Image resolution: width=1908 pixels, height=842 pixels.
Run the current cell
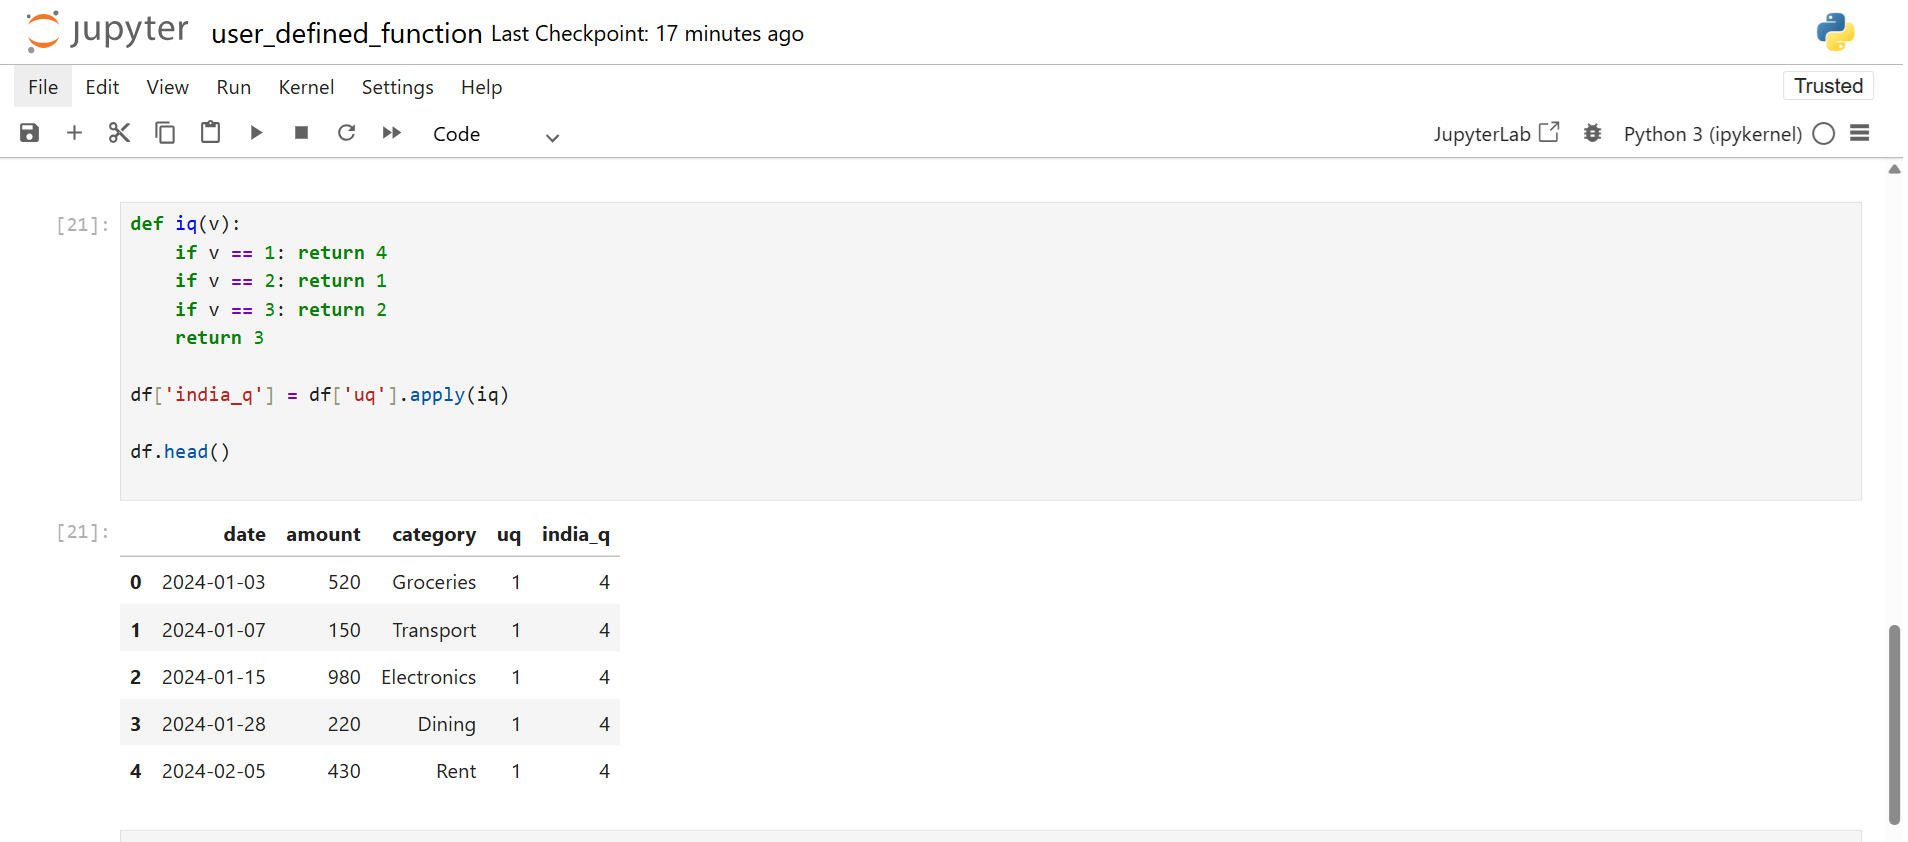(256, 133)
